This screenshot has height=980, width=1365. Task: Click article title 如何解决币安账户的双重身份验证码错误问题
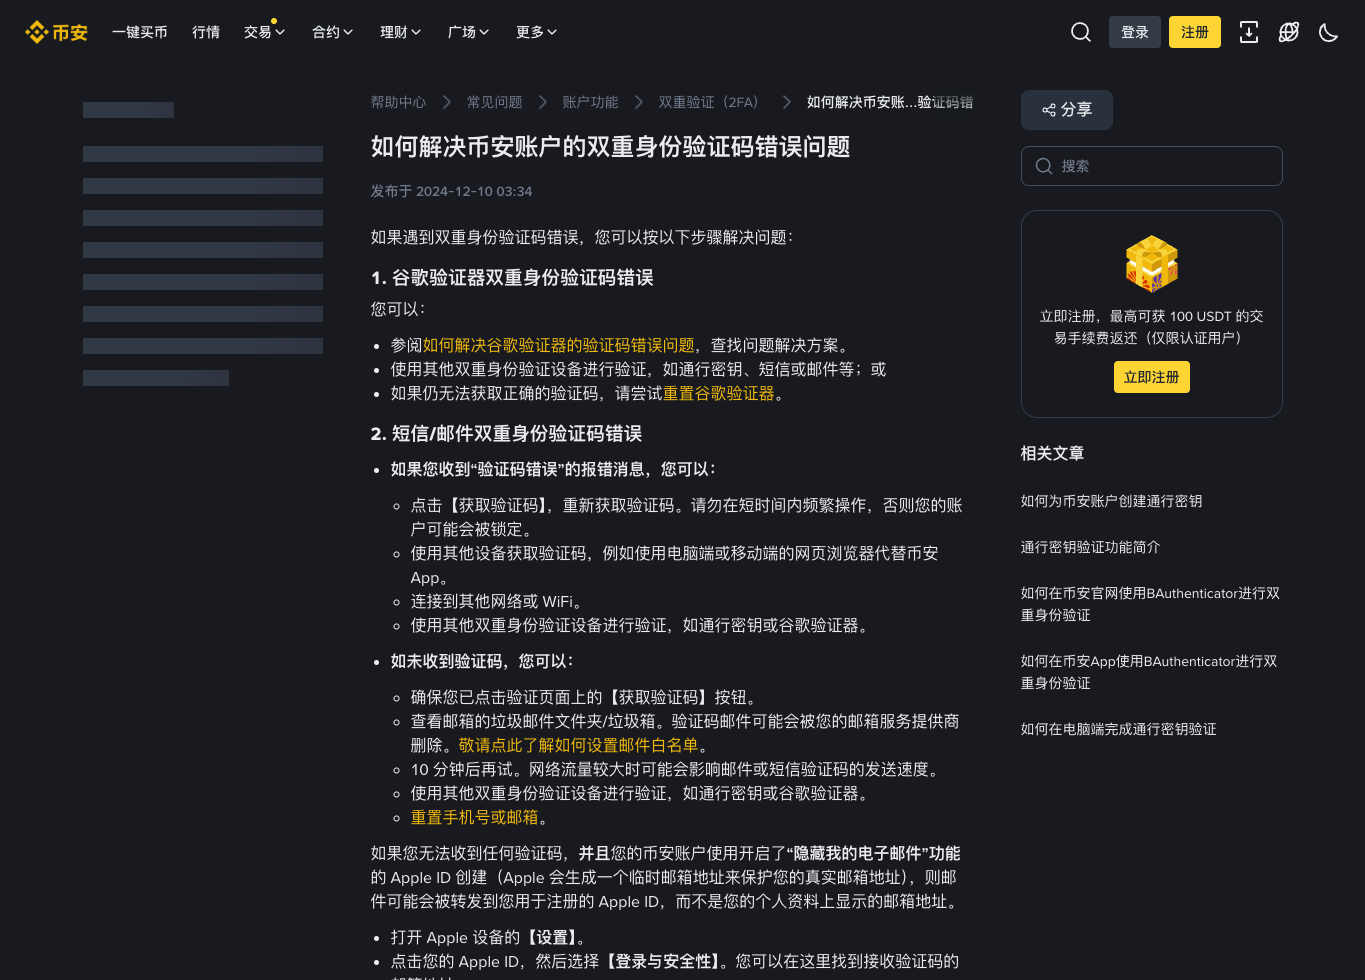click(610, 147)
